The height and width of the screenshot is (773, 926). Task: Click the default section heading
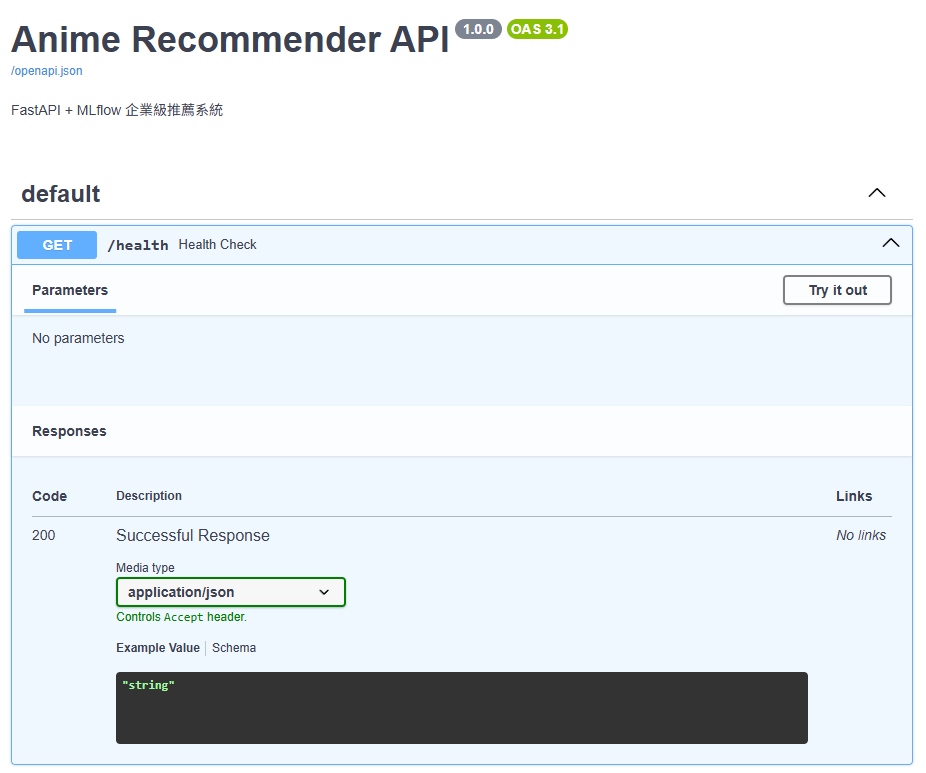pos(61,194)
